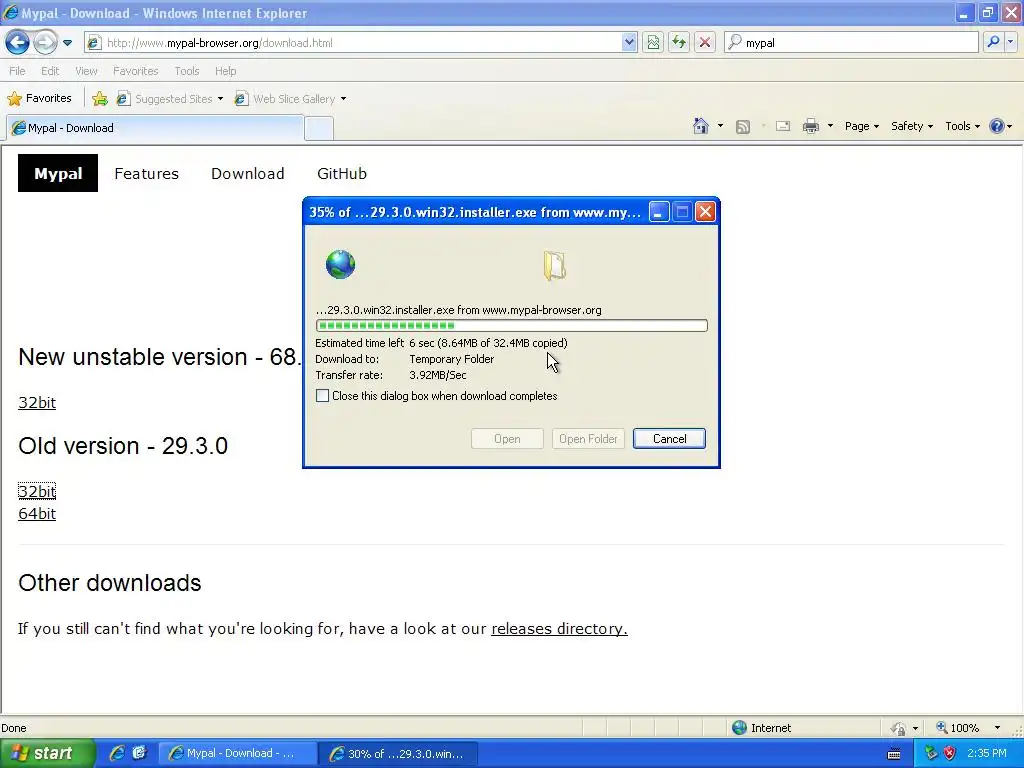The height and width of the screenshot is (768, 1024).
Task: Open the releases directory link
Action: [x=559, y=628]
